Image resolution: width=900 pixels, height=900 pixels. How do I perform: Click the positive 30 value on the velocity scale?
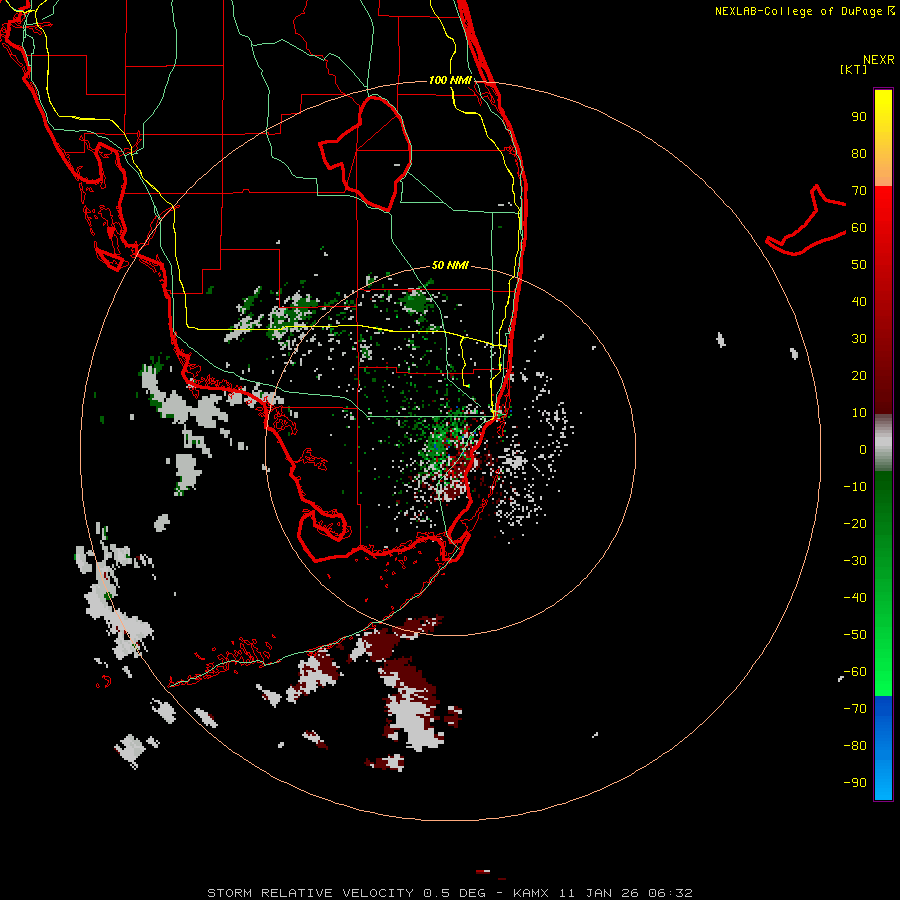[x=859, y=339]
